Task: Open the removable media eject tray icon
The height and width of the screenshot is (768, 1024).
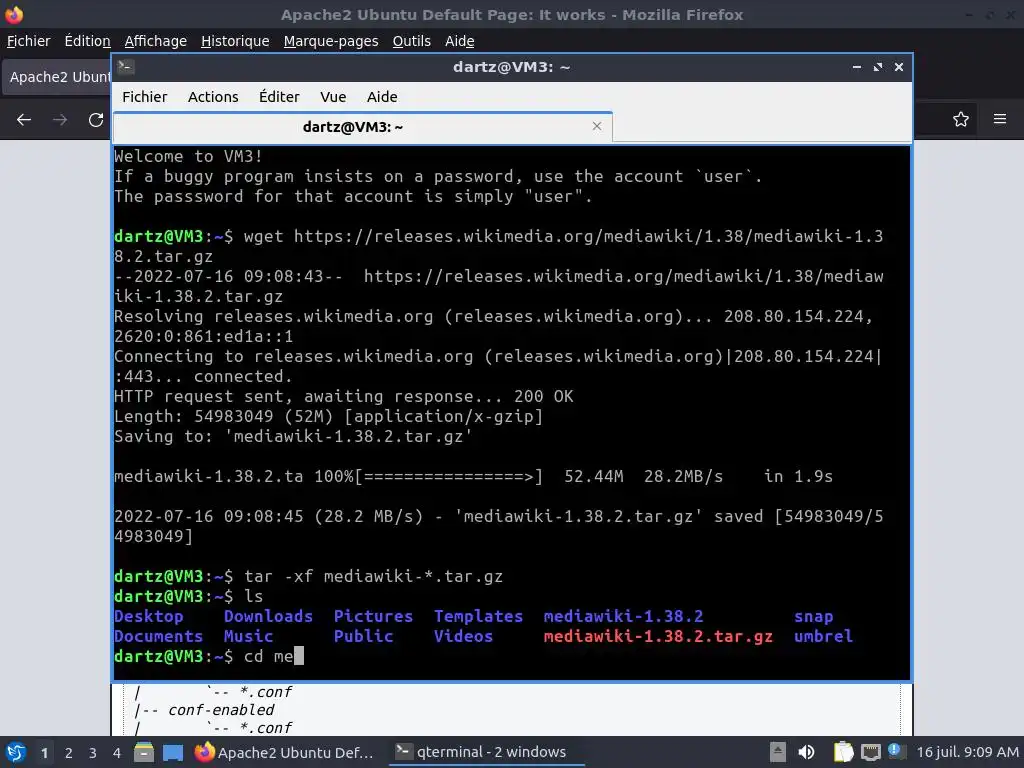Action: pyautogui.click(x=777, y=752)
